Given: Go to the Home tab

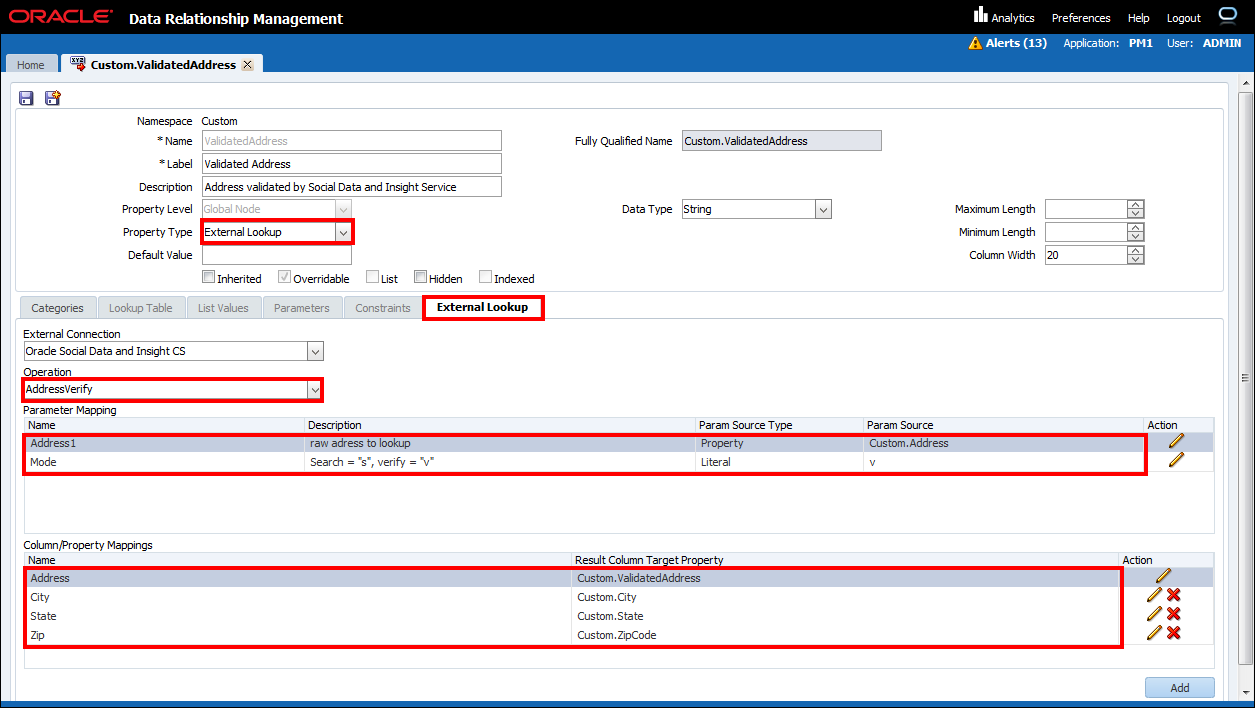Looking at the screenshot, I should (31, 65).
